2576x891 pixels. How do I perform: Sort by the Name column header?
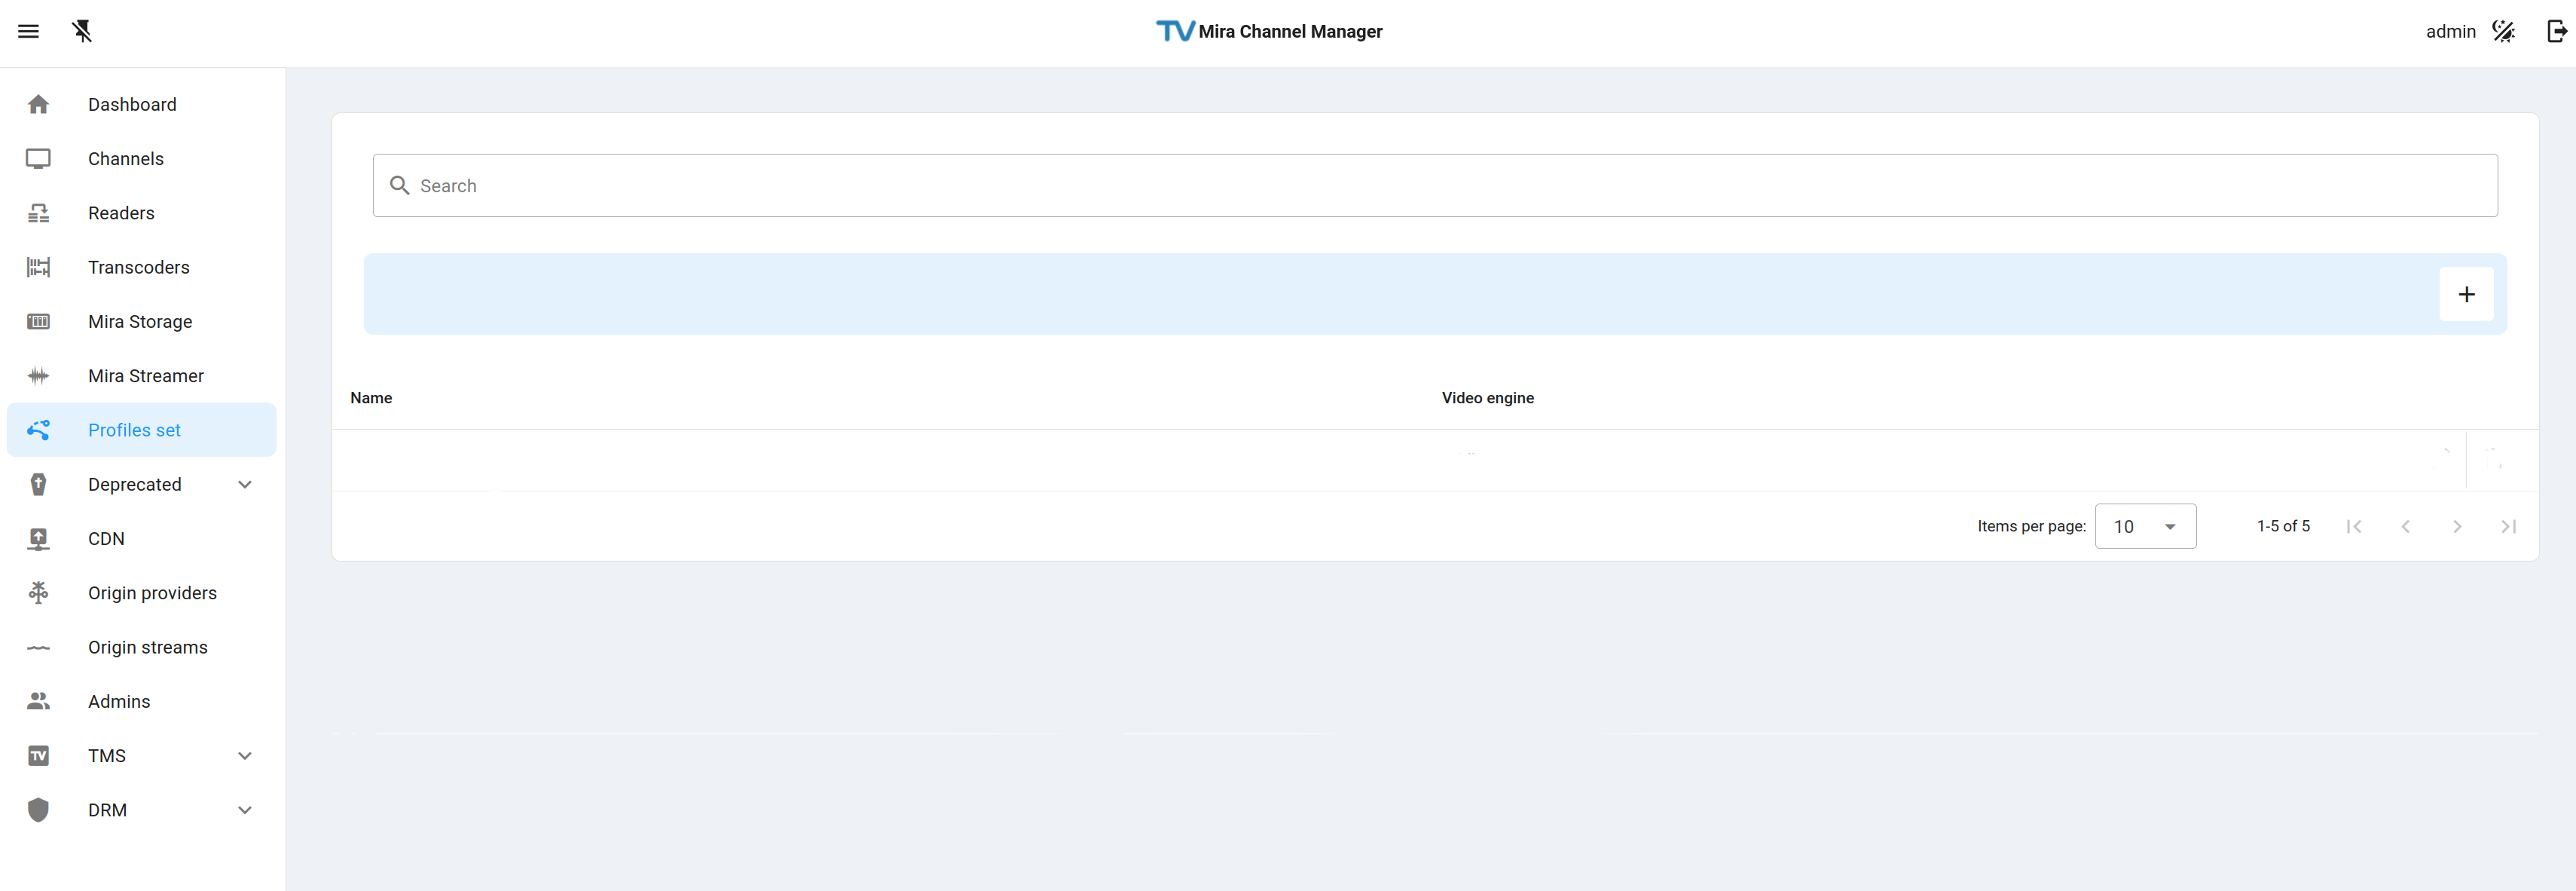point(371,398)
